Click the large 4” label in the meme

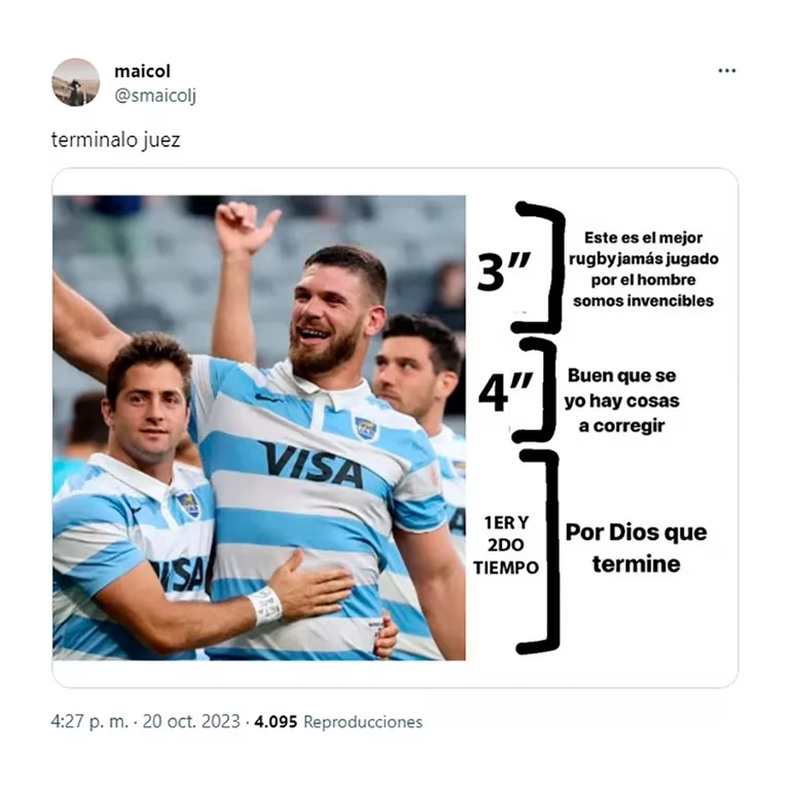point(505,392)
